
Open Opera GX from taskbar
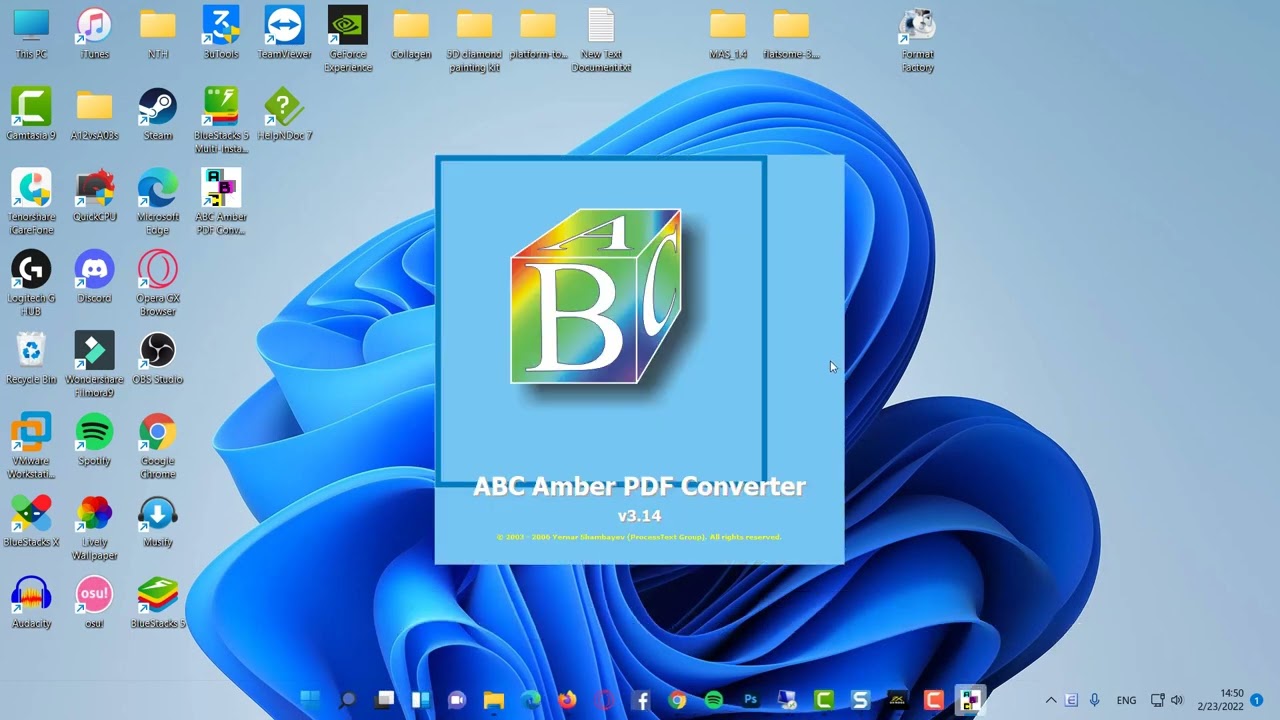point(604,700)
